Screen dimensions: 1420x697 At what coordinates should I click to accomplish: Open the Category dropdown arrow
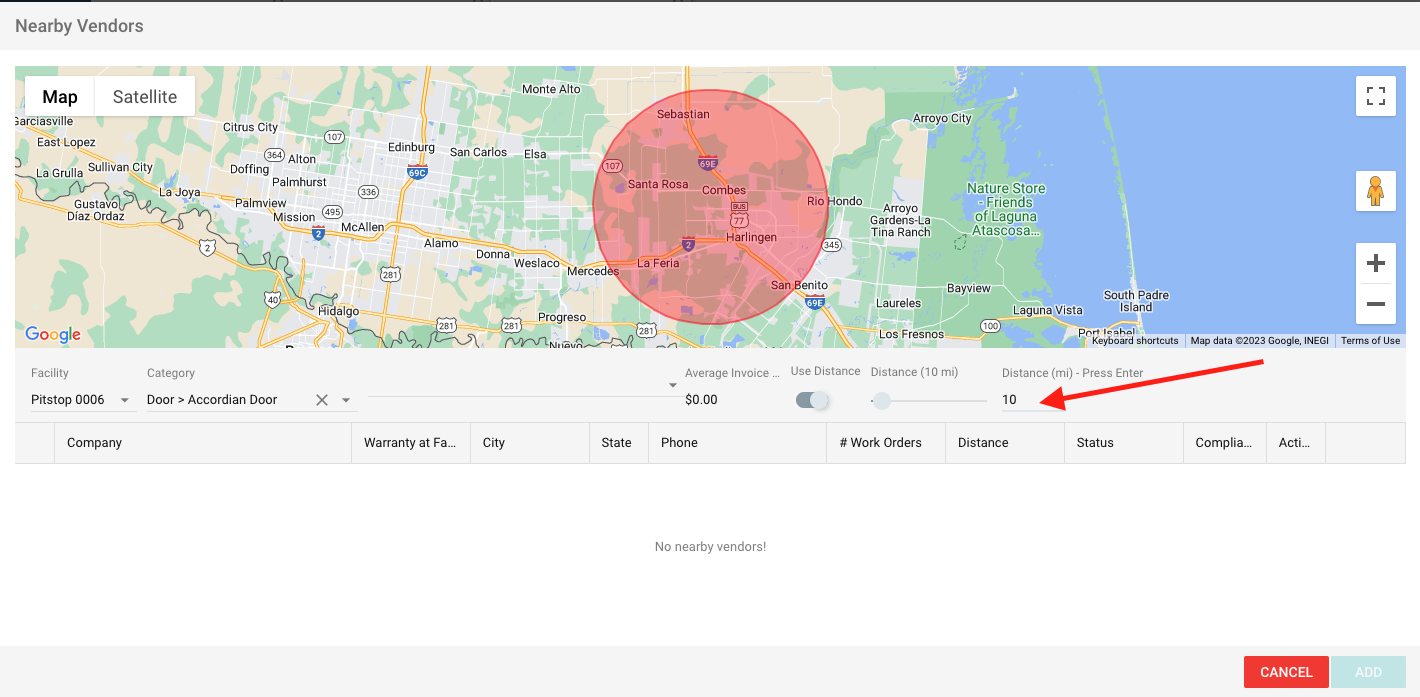[x=346, y=400]
